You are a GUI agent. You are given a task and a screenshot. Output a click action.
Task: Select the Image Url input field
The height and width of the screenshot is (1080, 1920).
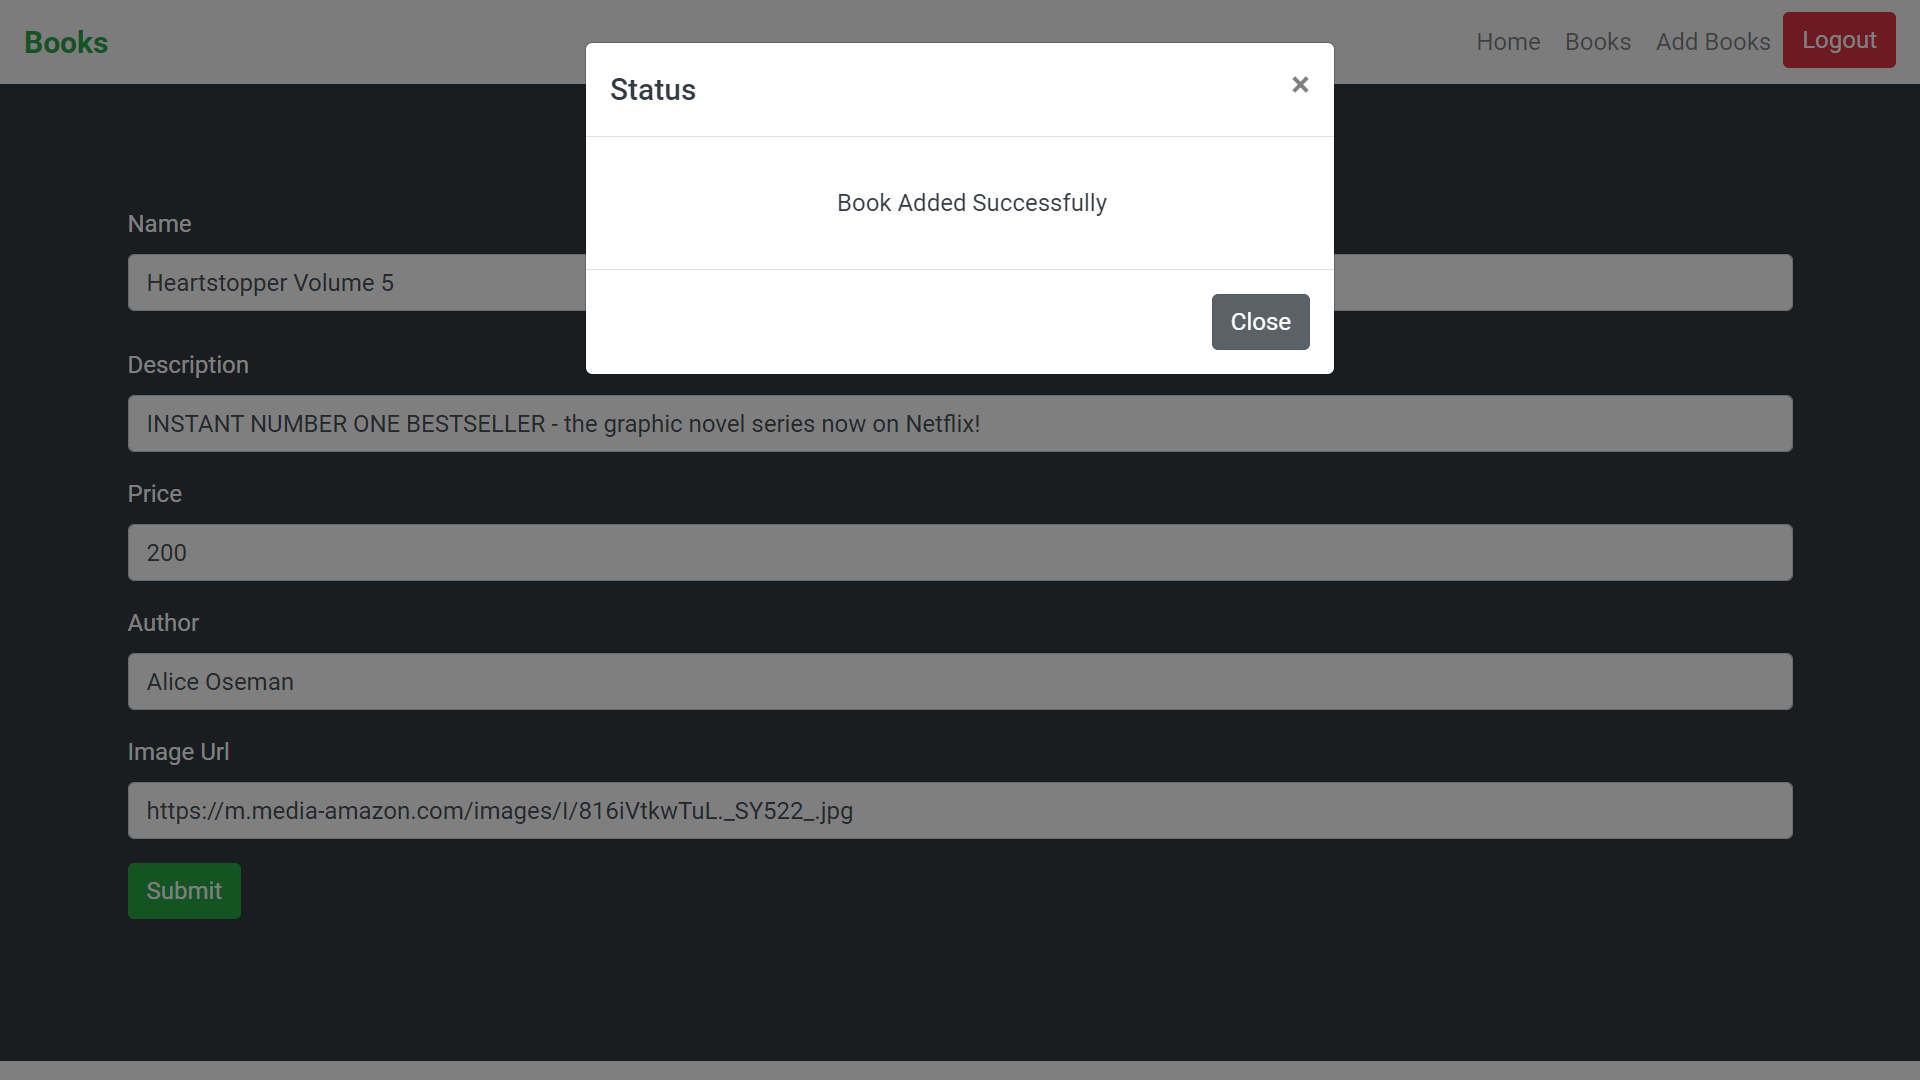pos(960,811)
